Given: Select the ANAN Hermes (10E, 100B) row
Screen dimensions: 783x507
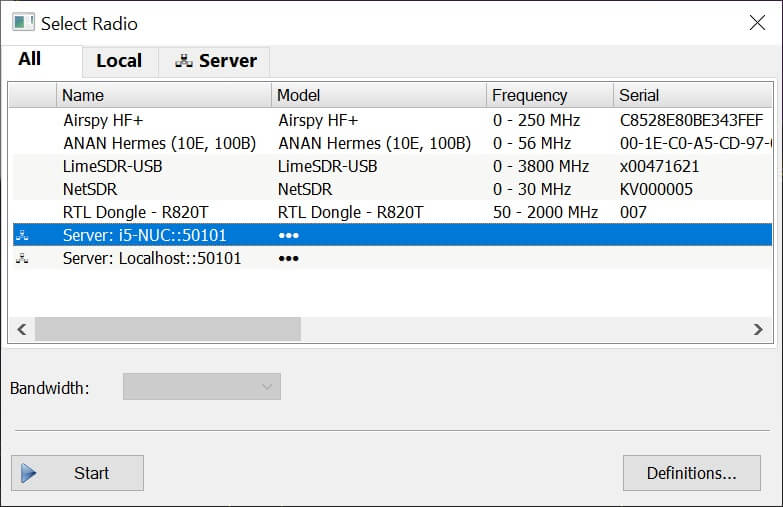Looking at the screenshot, I should tap(159, 143).
